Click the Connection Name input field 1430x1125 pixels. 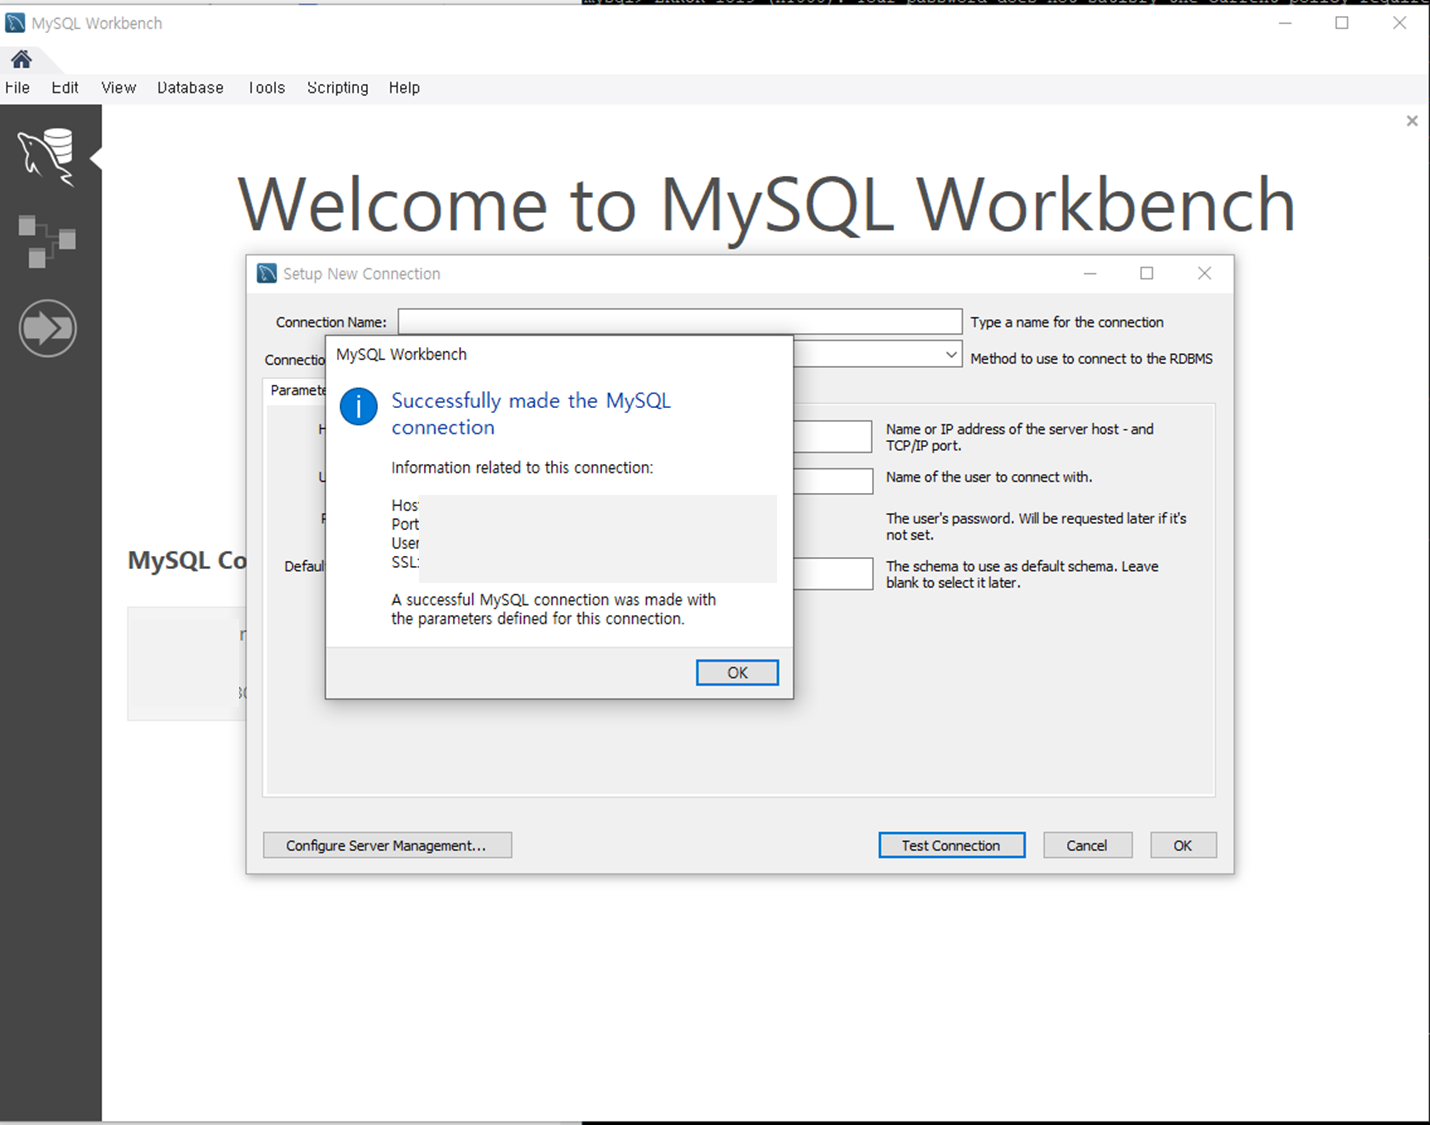coord(680,321)
